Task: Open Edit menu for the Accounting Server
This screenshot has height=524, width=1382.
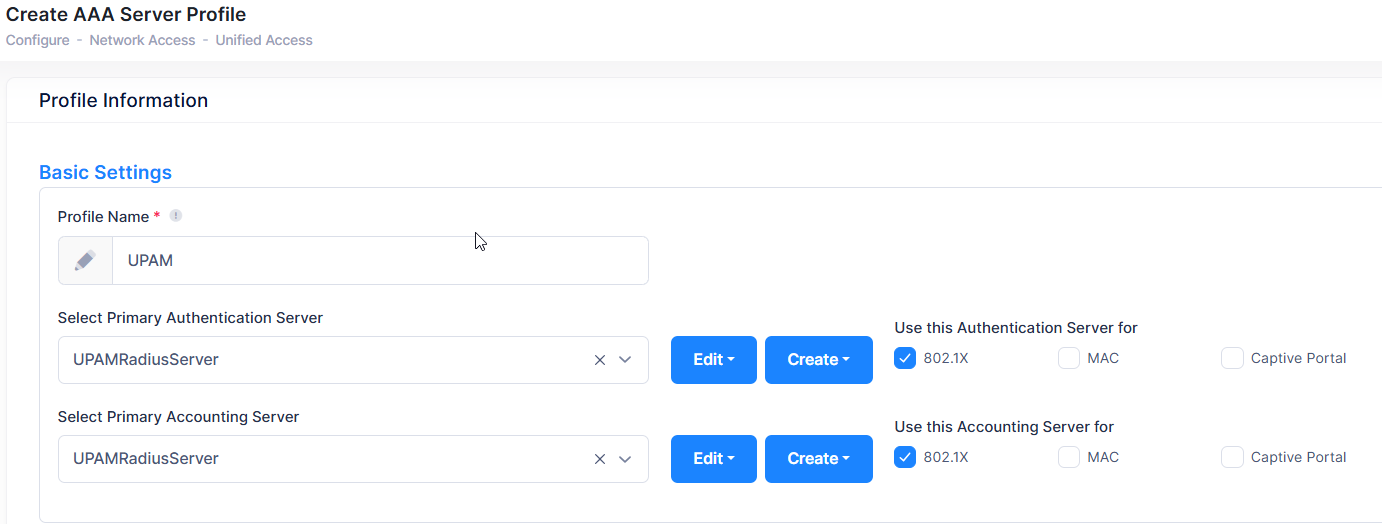Action: point(713,459)
